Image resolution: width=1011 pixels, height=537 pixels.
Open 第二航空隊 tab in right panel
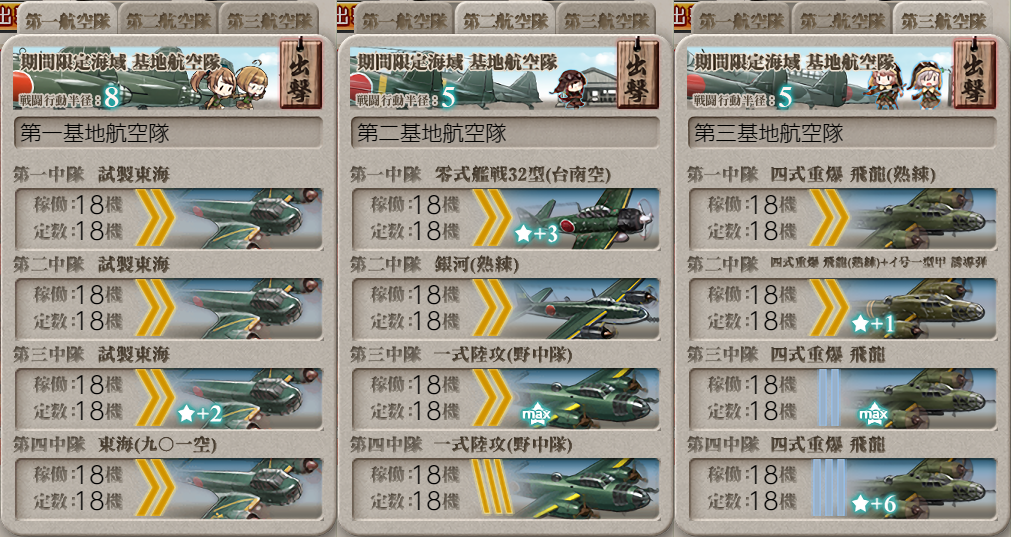click(842, 21)
